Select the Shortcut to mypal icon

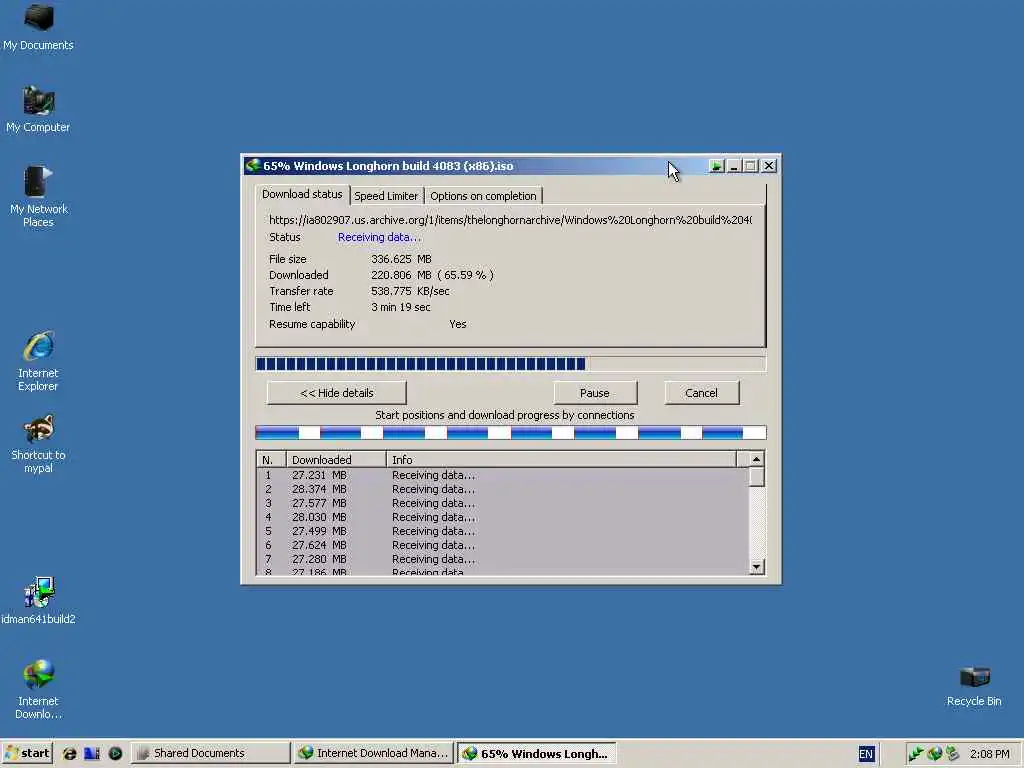[38, 443]
